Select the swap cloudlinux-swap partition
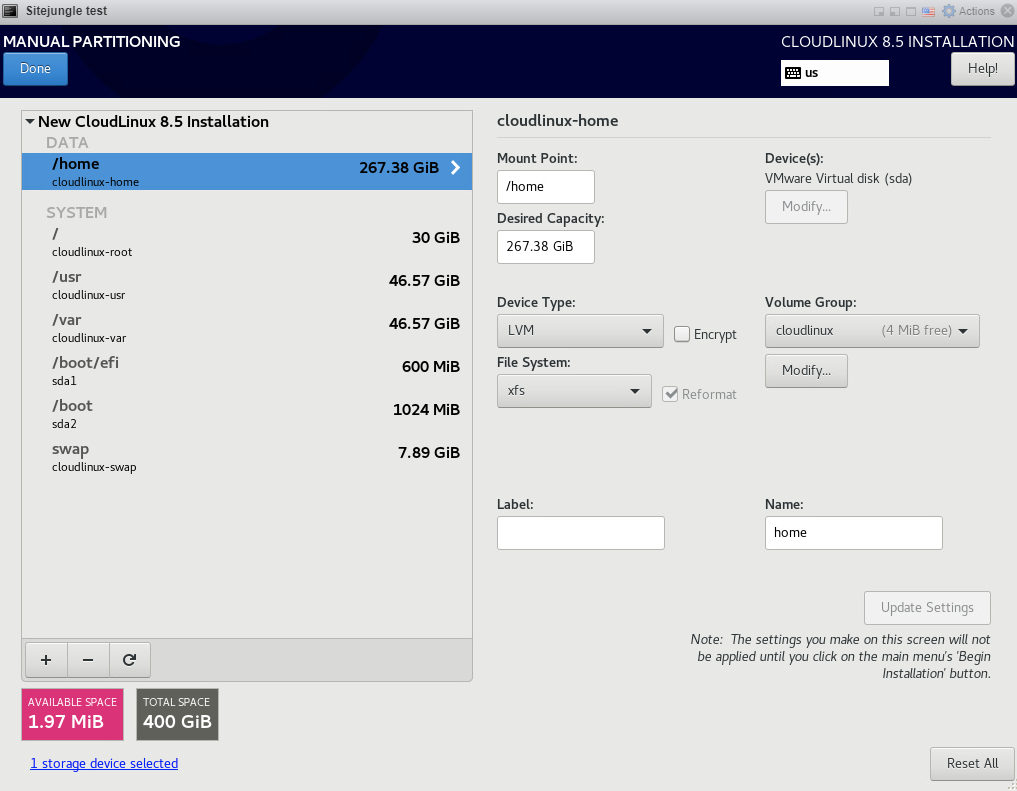This screenshot has height=791, width=1017. 246,457
